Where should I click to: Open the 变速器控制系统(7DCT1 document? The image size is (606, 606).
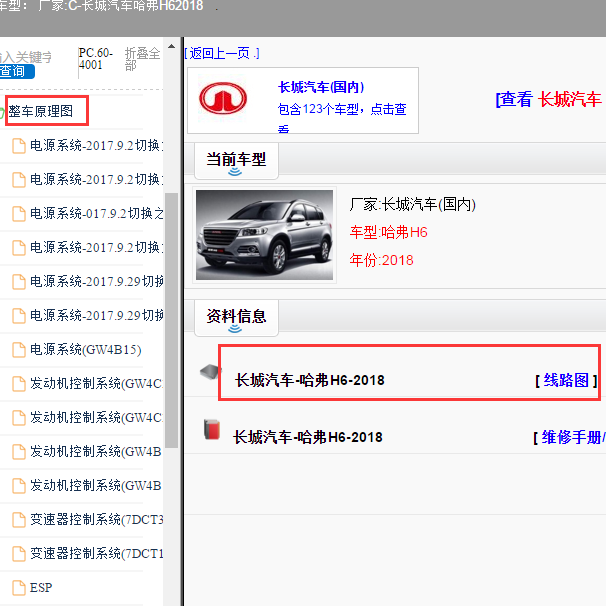[x=97, y=553]
